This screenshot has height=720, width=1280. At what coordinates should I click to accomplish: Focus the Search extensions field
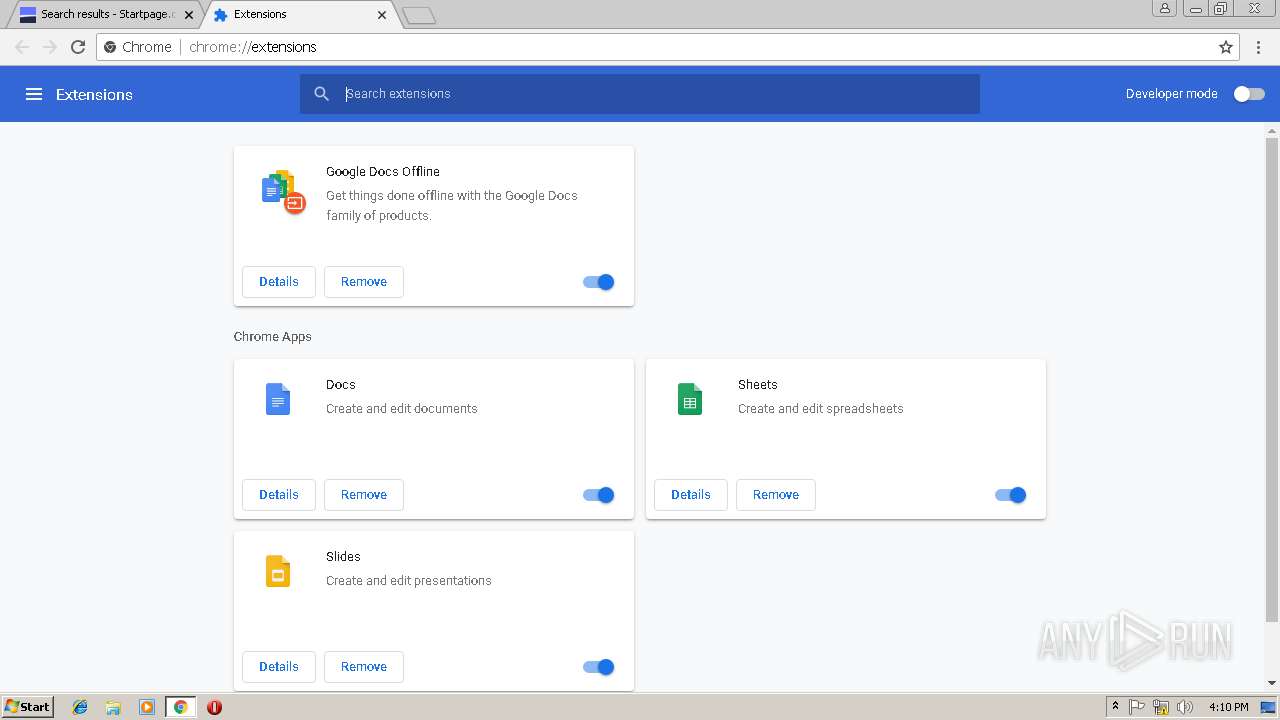(x=640, y=94)
